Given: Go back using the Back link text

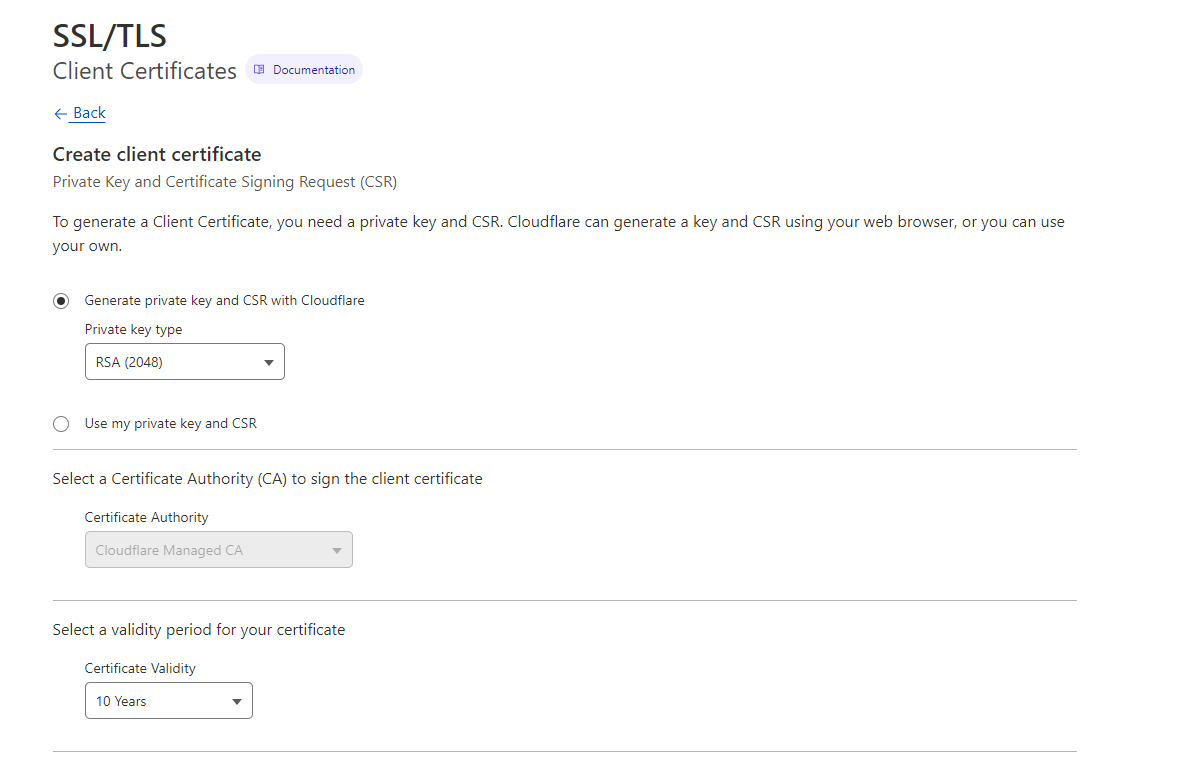Looking at the screenshot, I should pyautogui.click(x=89, y=113).
